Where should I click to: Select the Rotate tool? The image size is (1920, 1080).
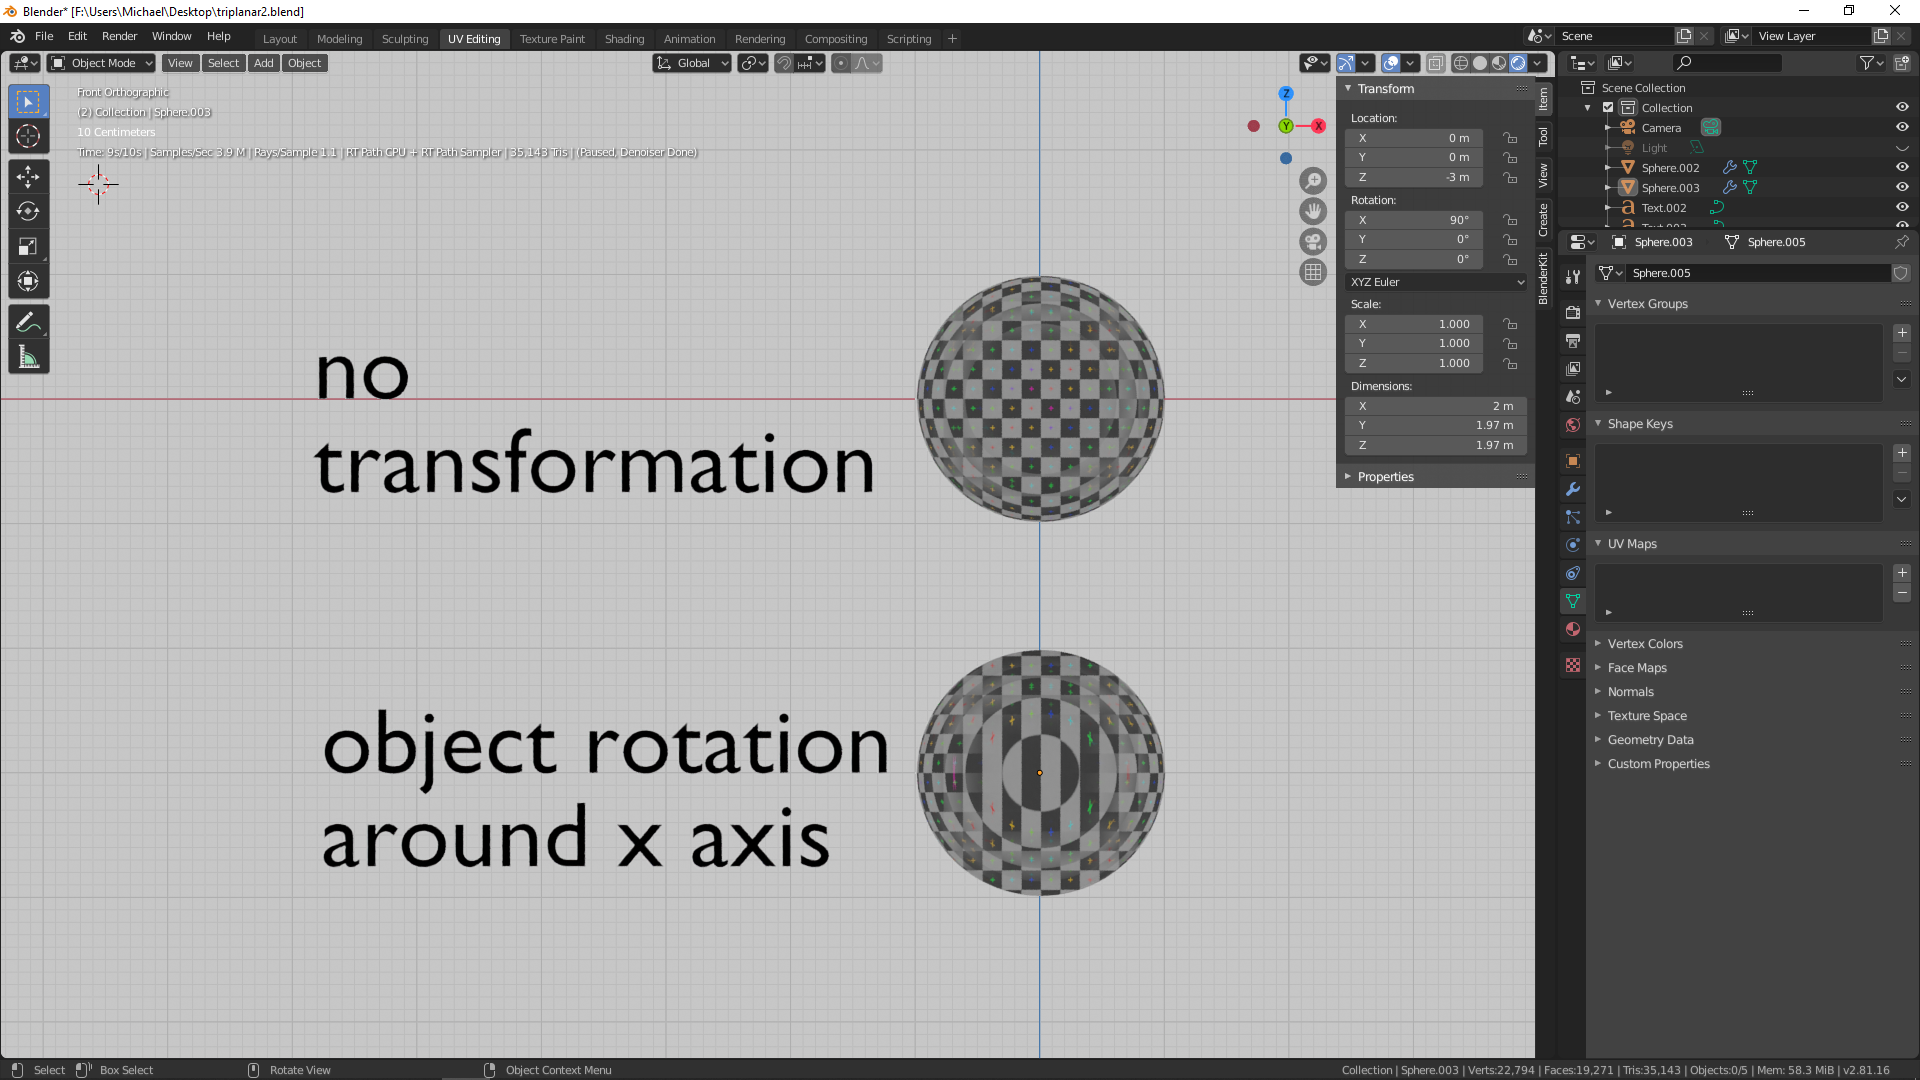[x=28, y=211]
